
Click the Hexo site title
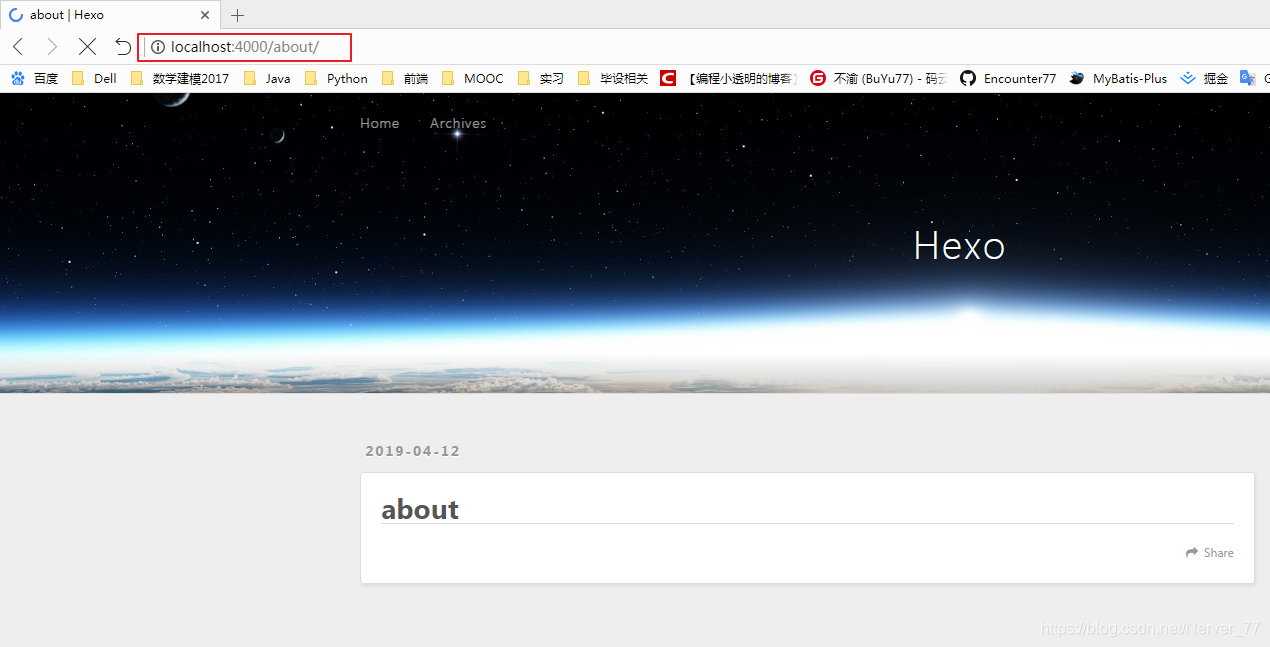pyautogui.click(x=959, y=246)
